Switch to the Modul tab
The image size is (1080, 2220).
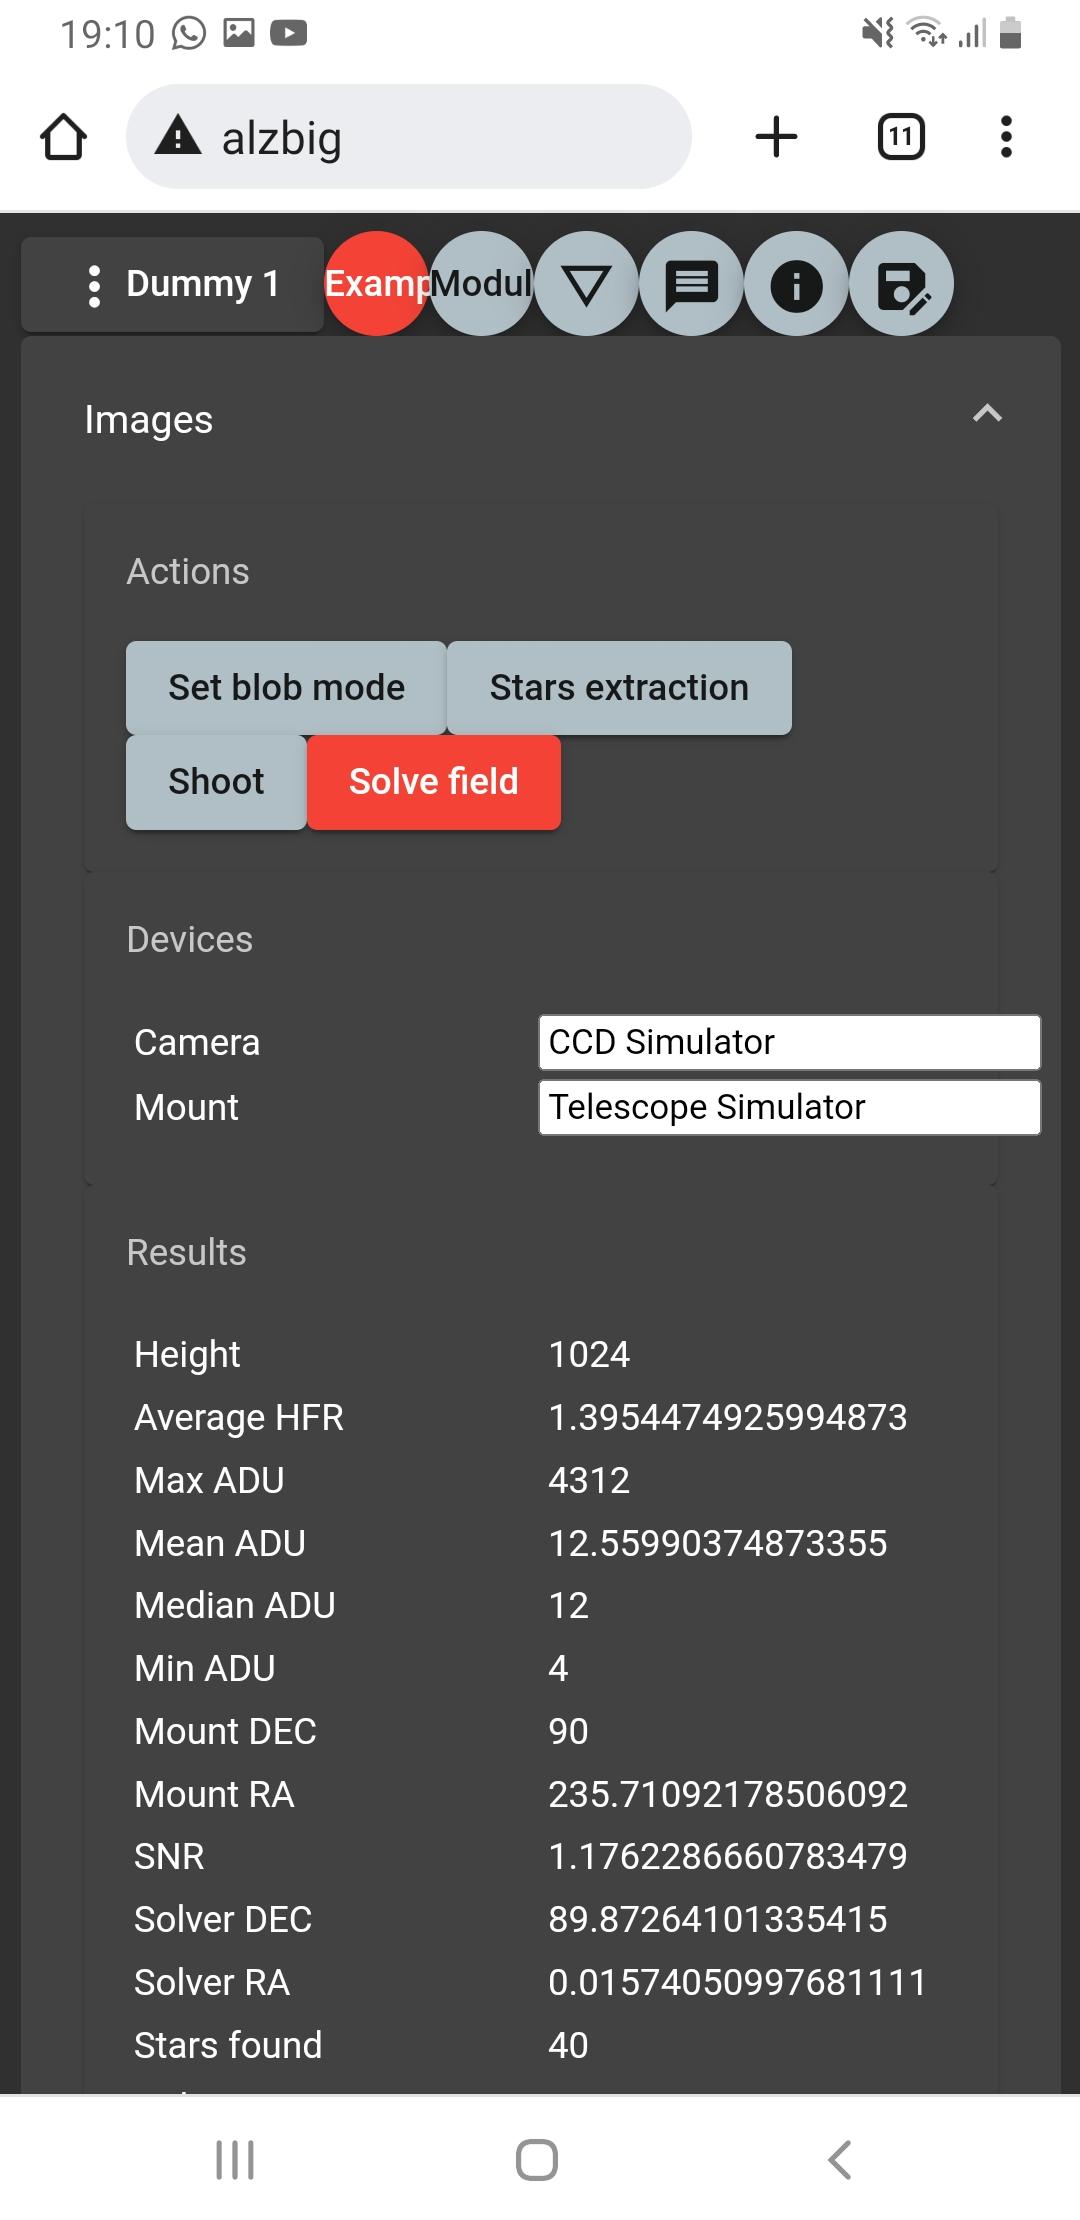point(484,285)
